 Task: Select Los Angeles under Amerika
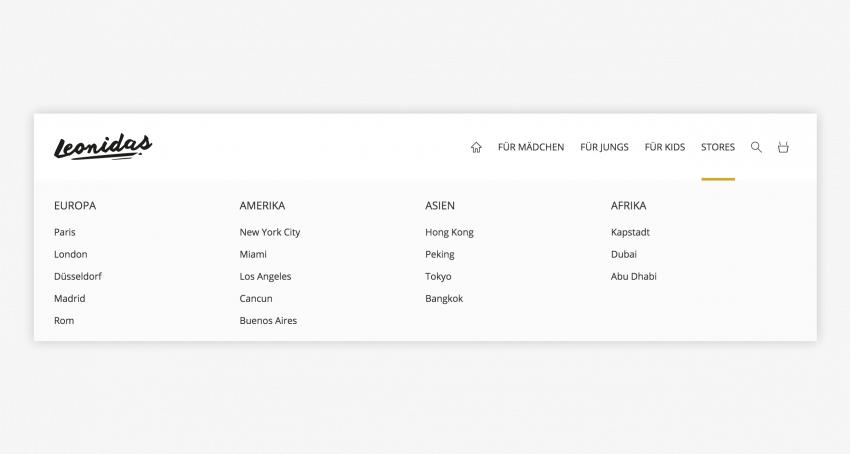tap(265, 276)
